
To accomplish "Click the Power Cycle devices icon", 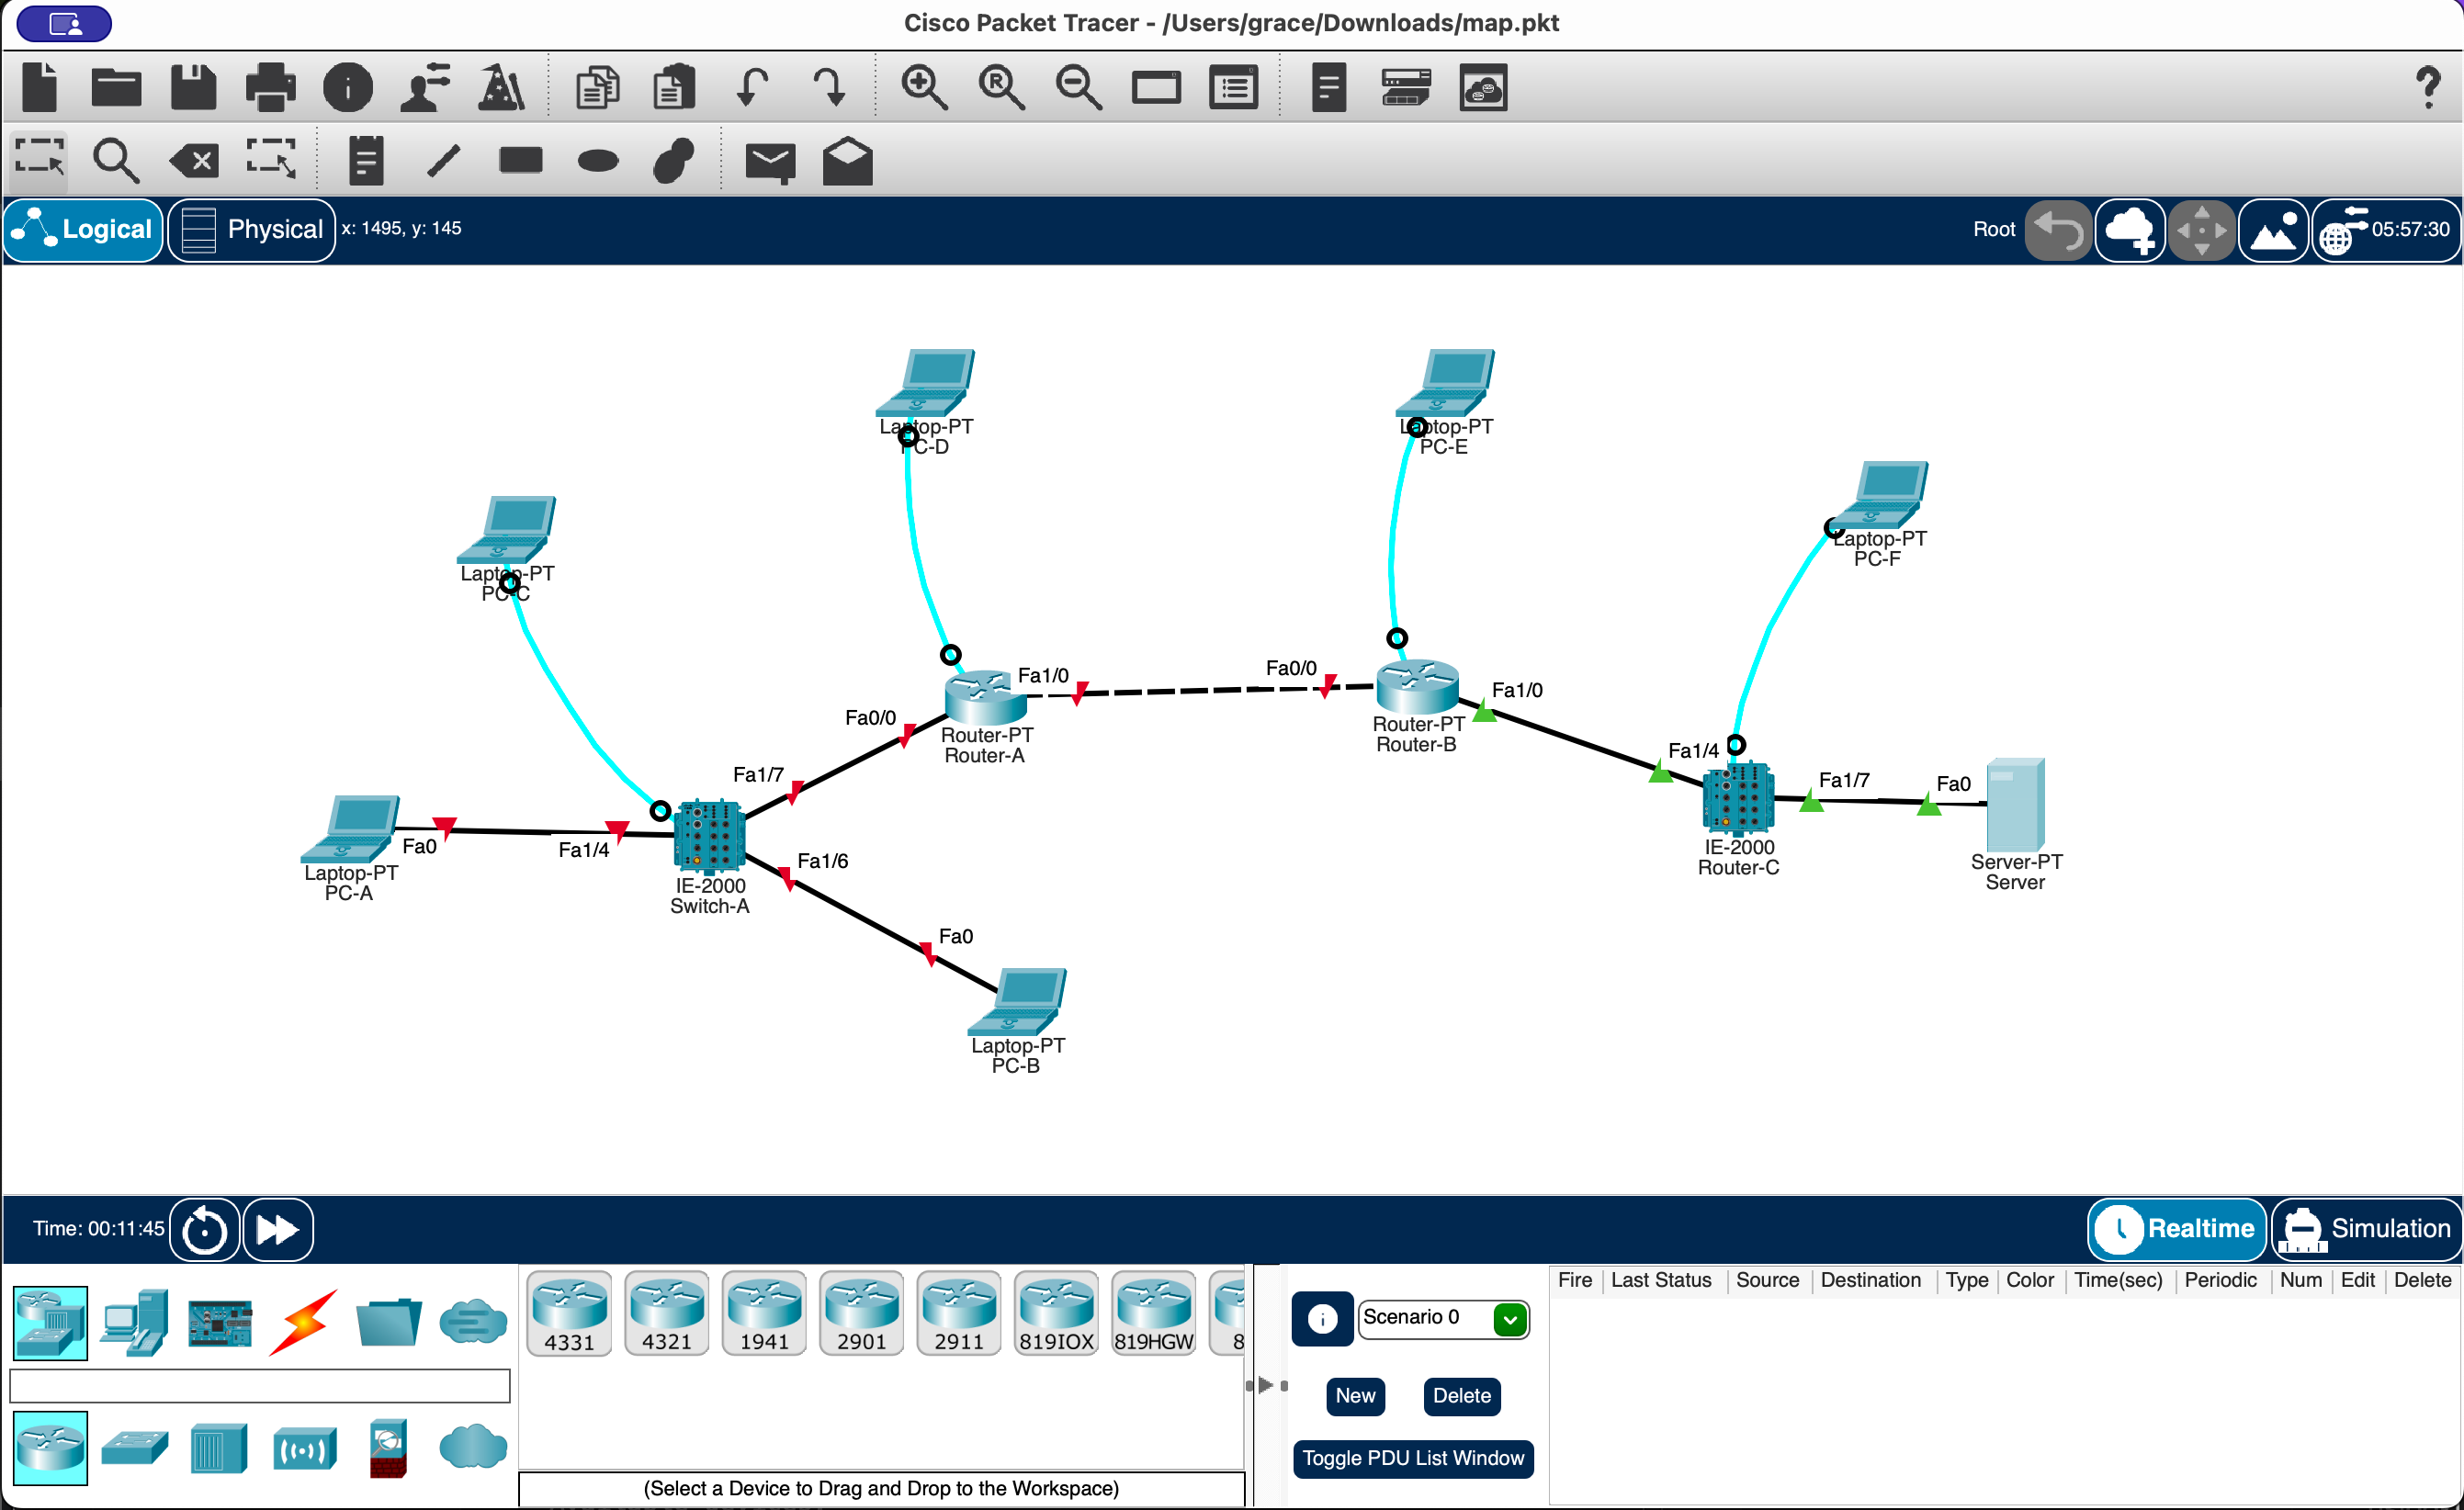I will (x=206, y=1227).
